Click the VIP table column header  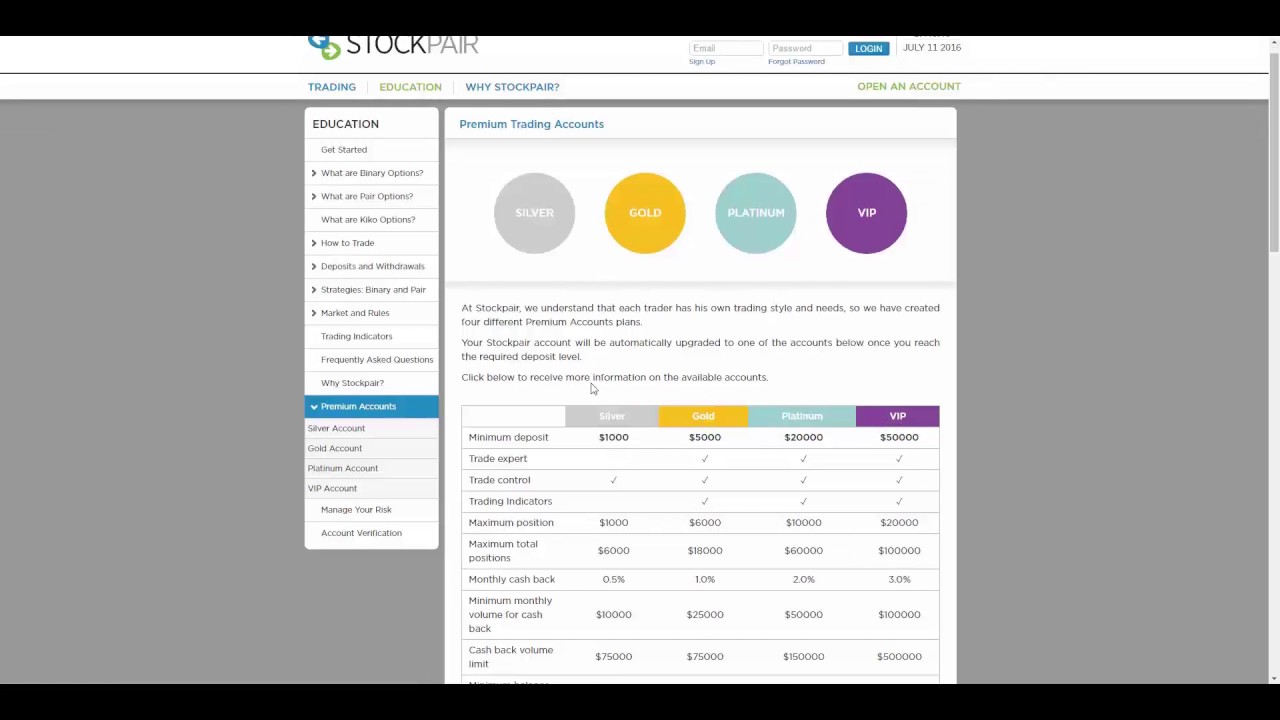pyautogui.click(x=898, y=416)
